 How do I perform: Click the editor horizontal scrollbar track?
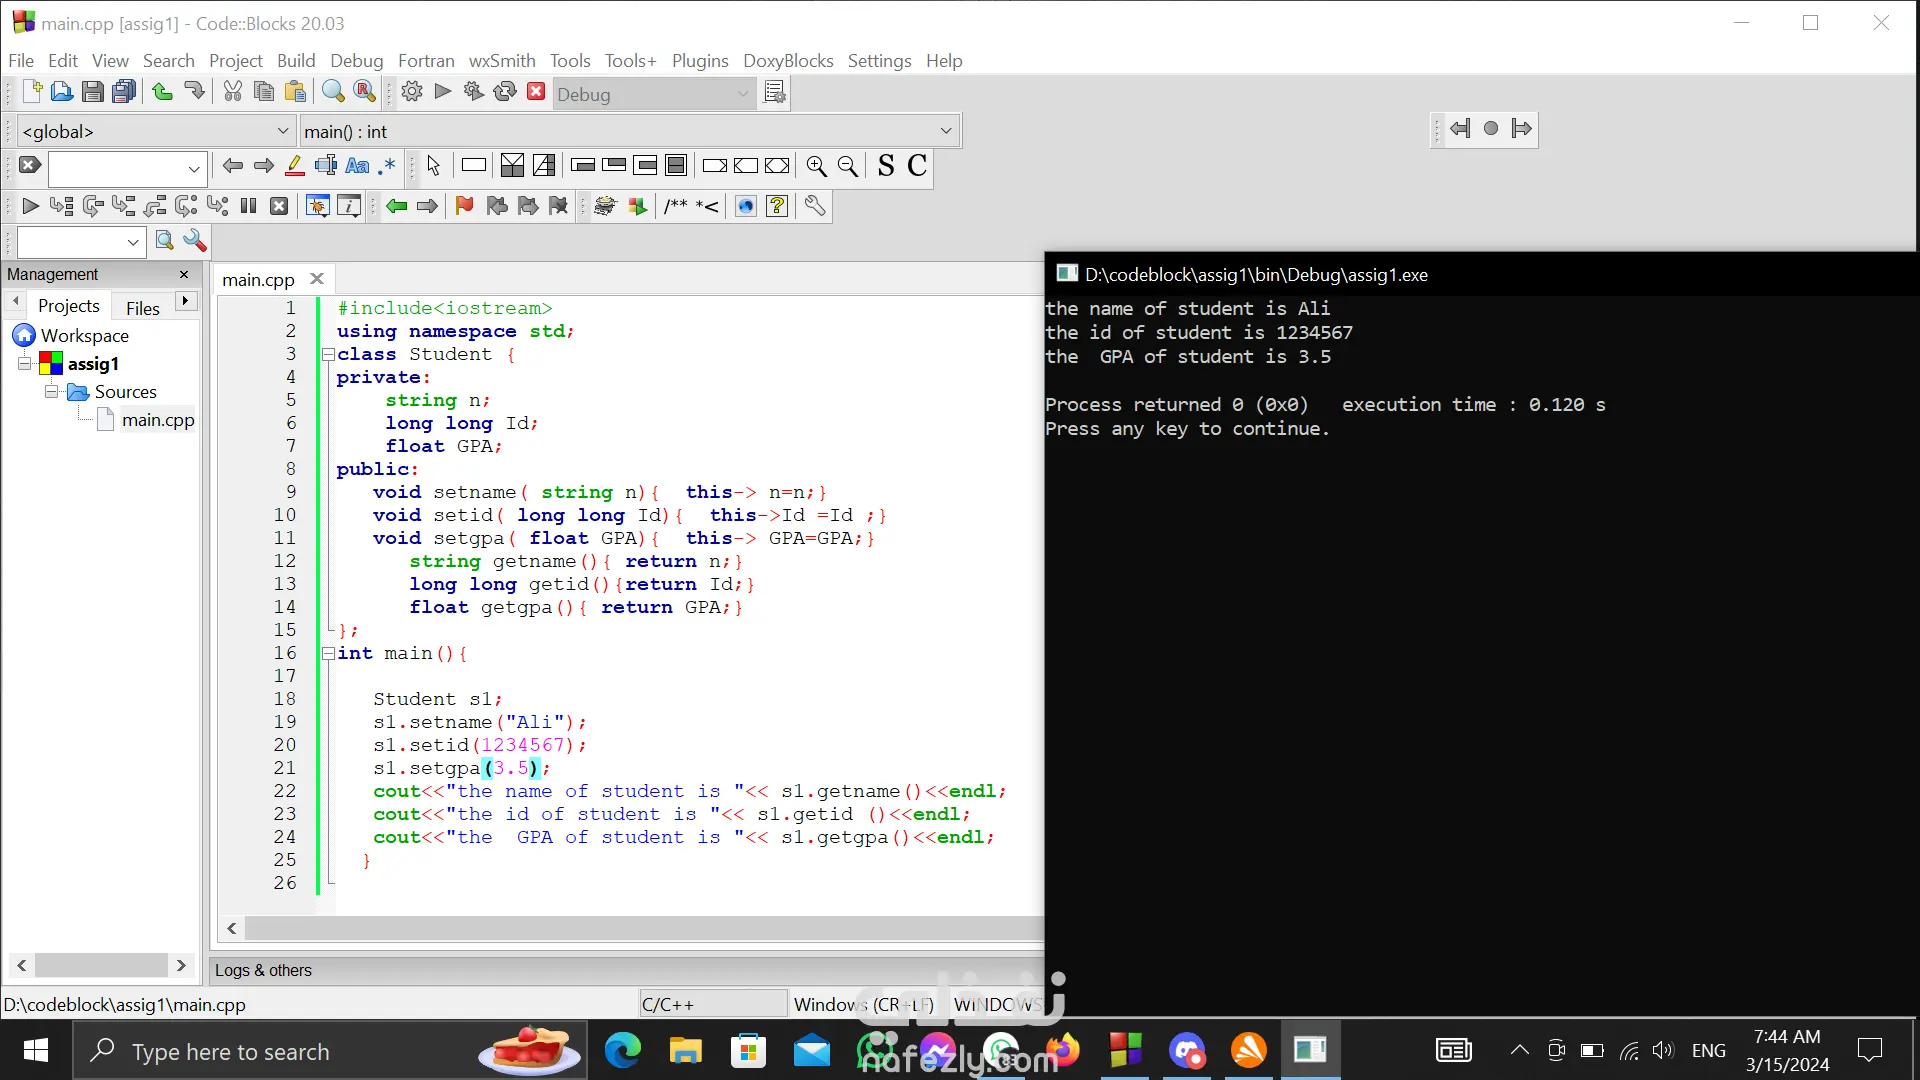tap(640, 928)
